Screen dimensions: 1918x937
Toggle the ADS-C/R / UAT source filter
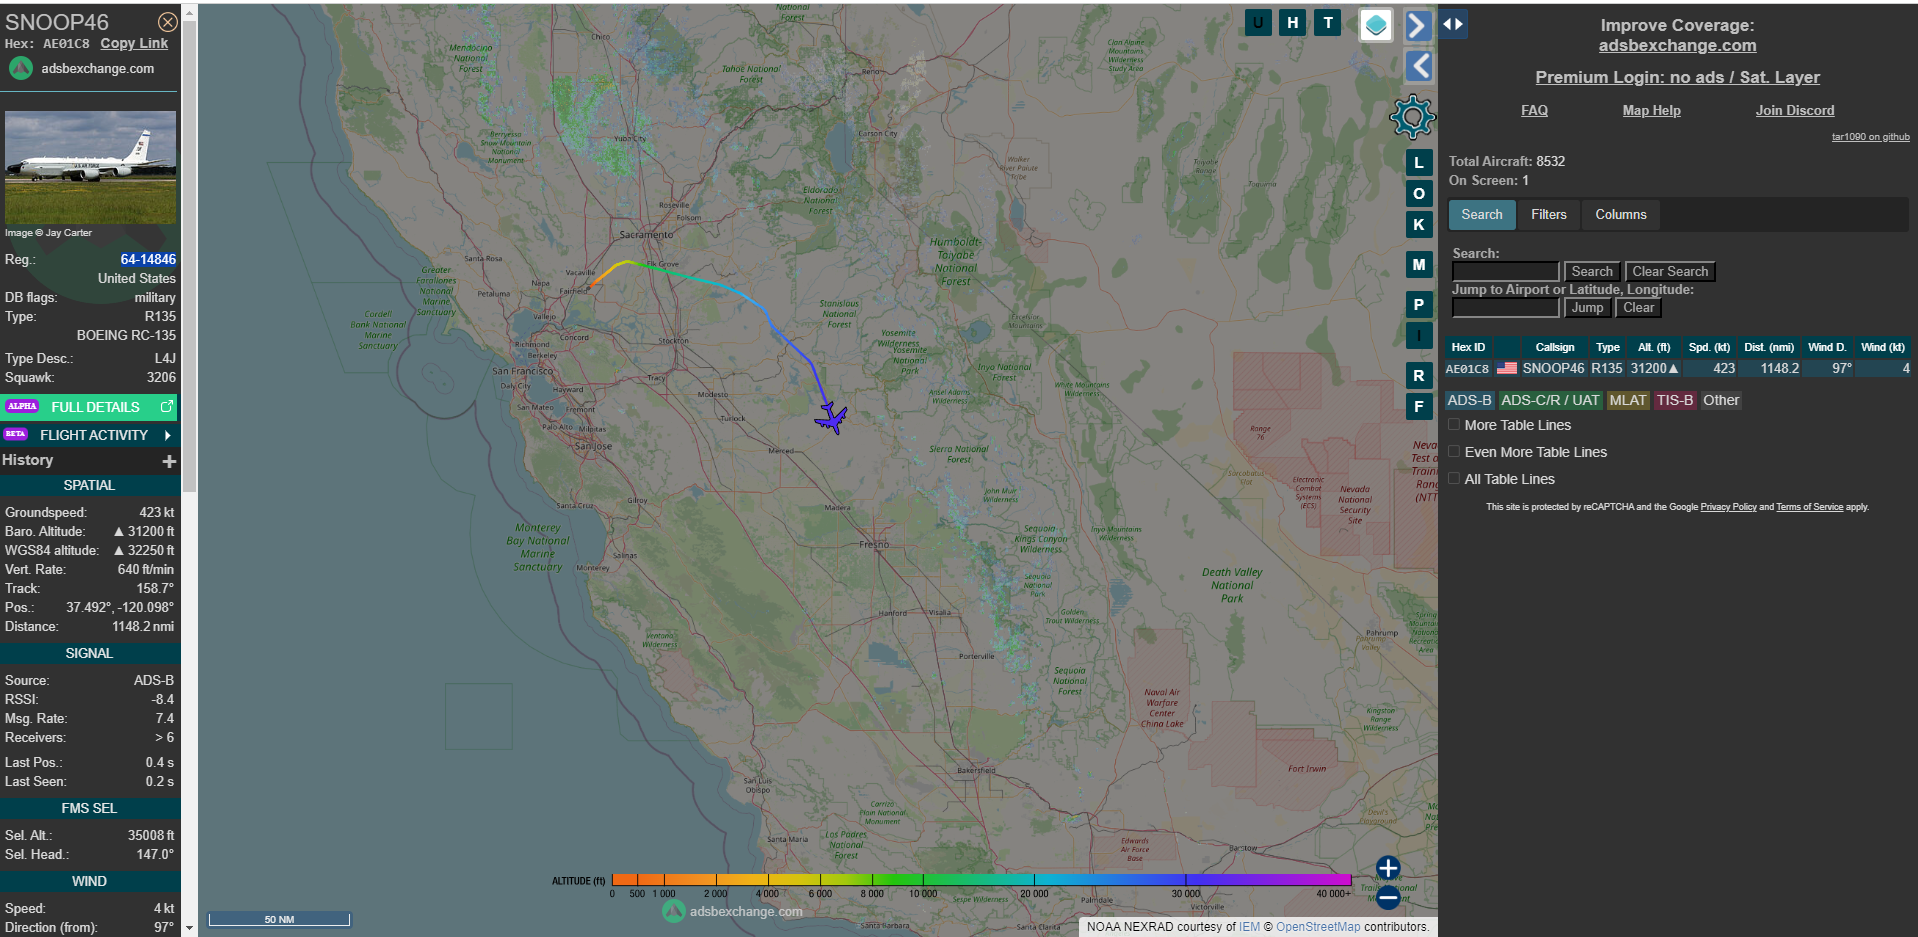[x=1550, y=400]
